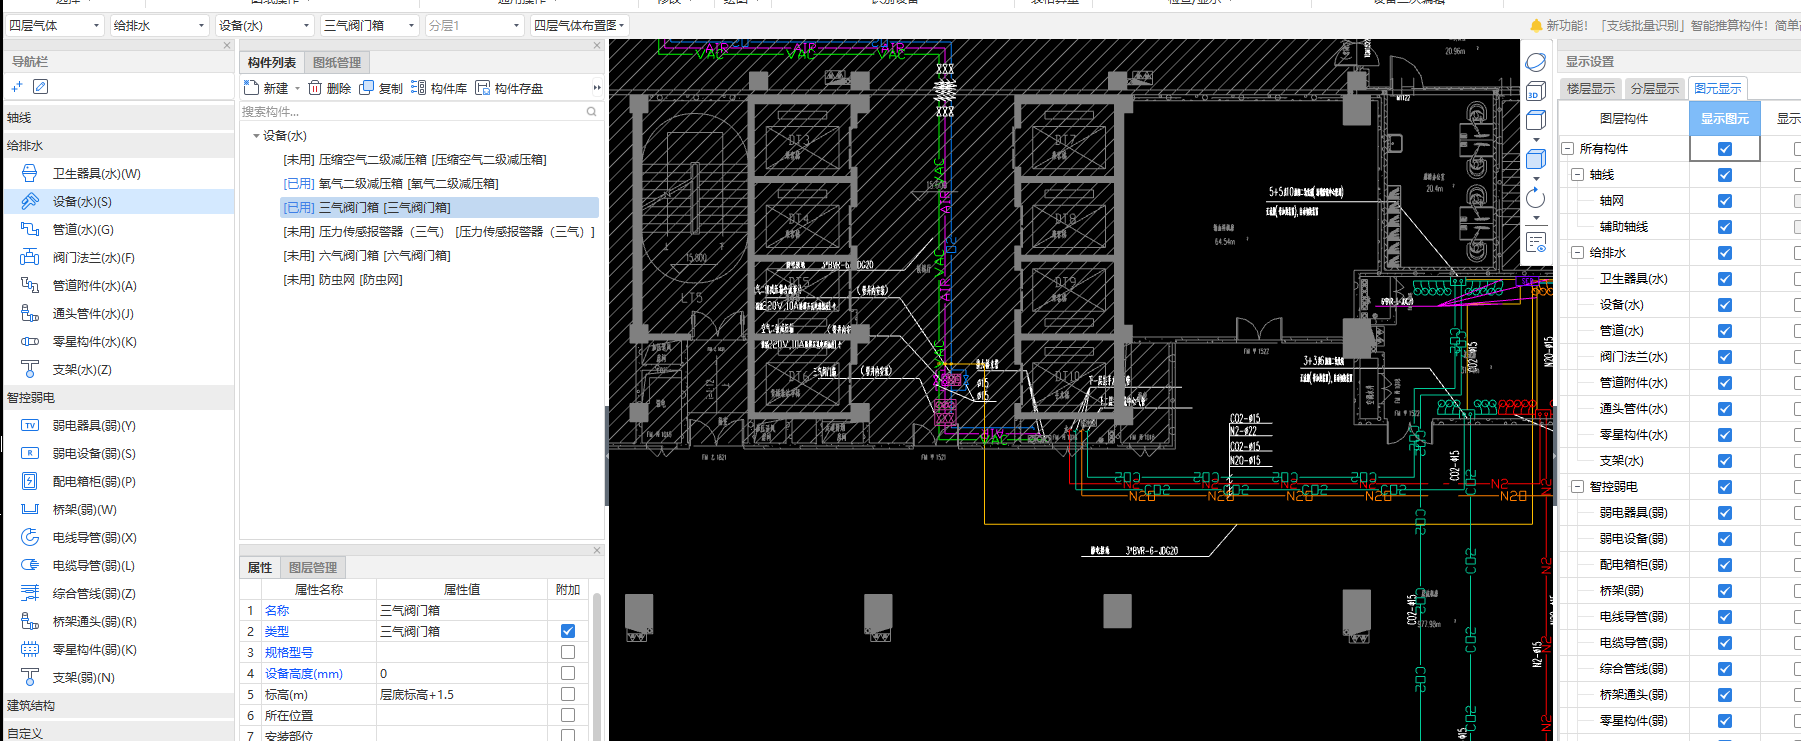Image resolution: width=1801 pixels, height=741 pixels.
Task: Expand 建筑结构 navigation section
Action: coord(118,705)
